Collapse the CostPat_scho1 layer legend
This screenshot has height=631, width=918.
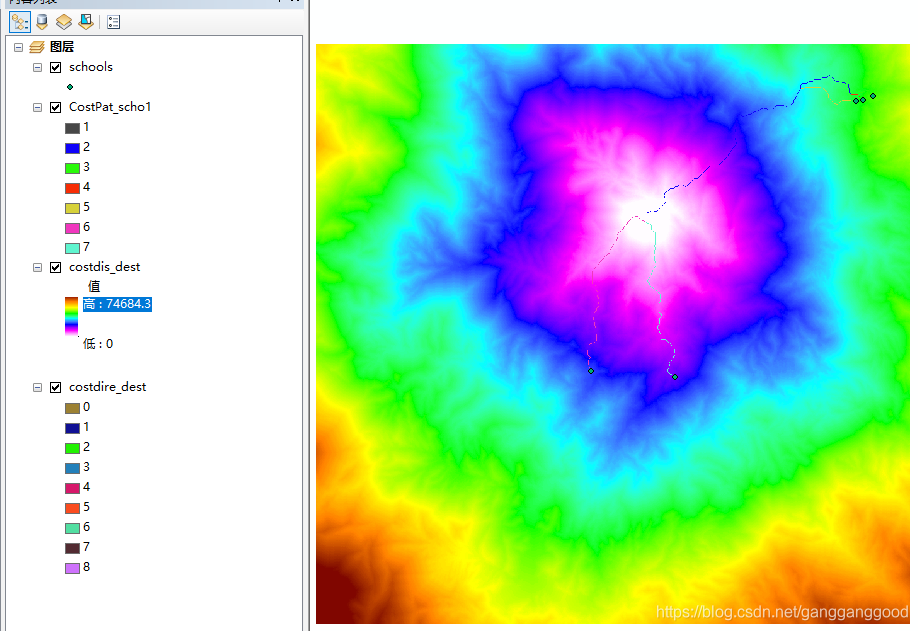(37, 108)
